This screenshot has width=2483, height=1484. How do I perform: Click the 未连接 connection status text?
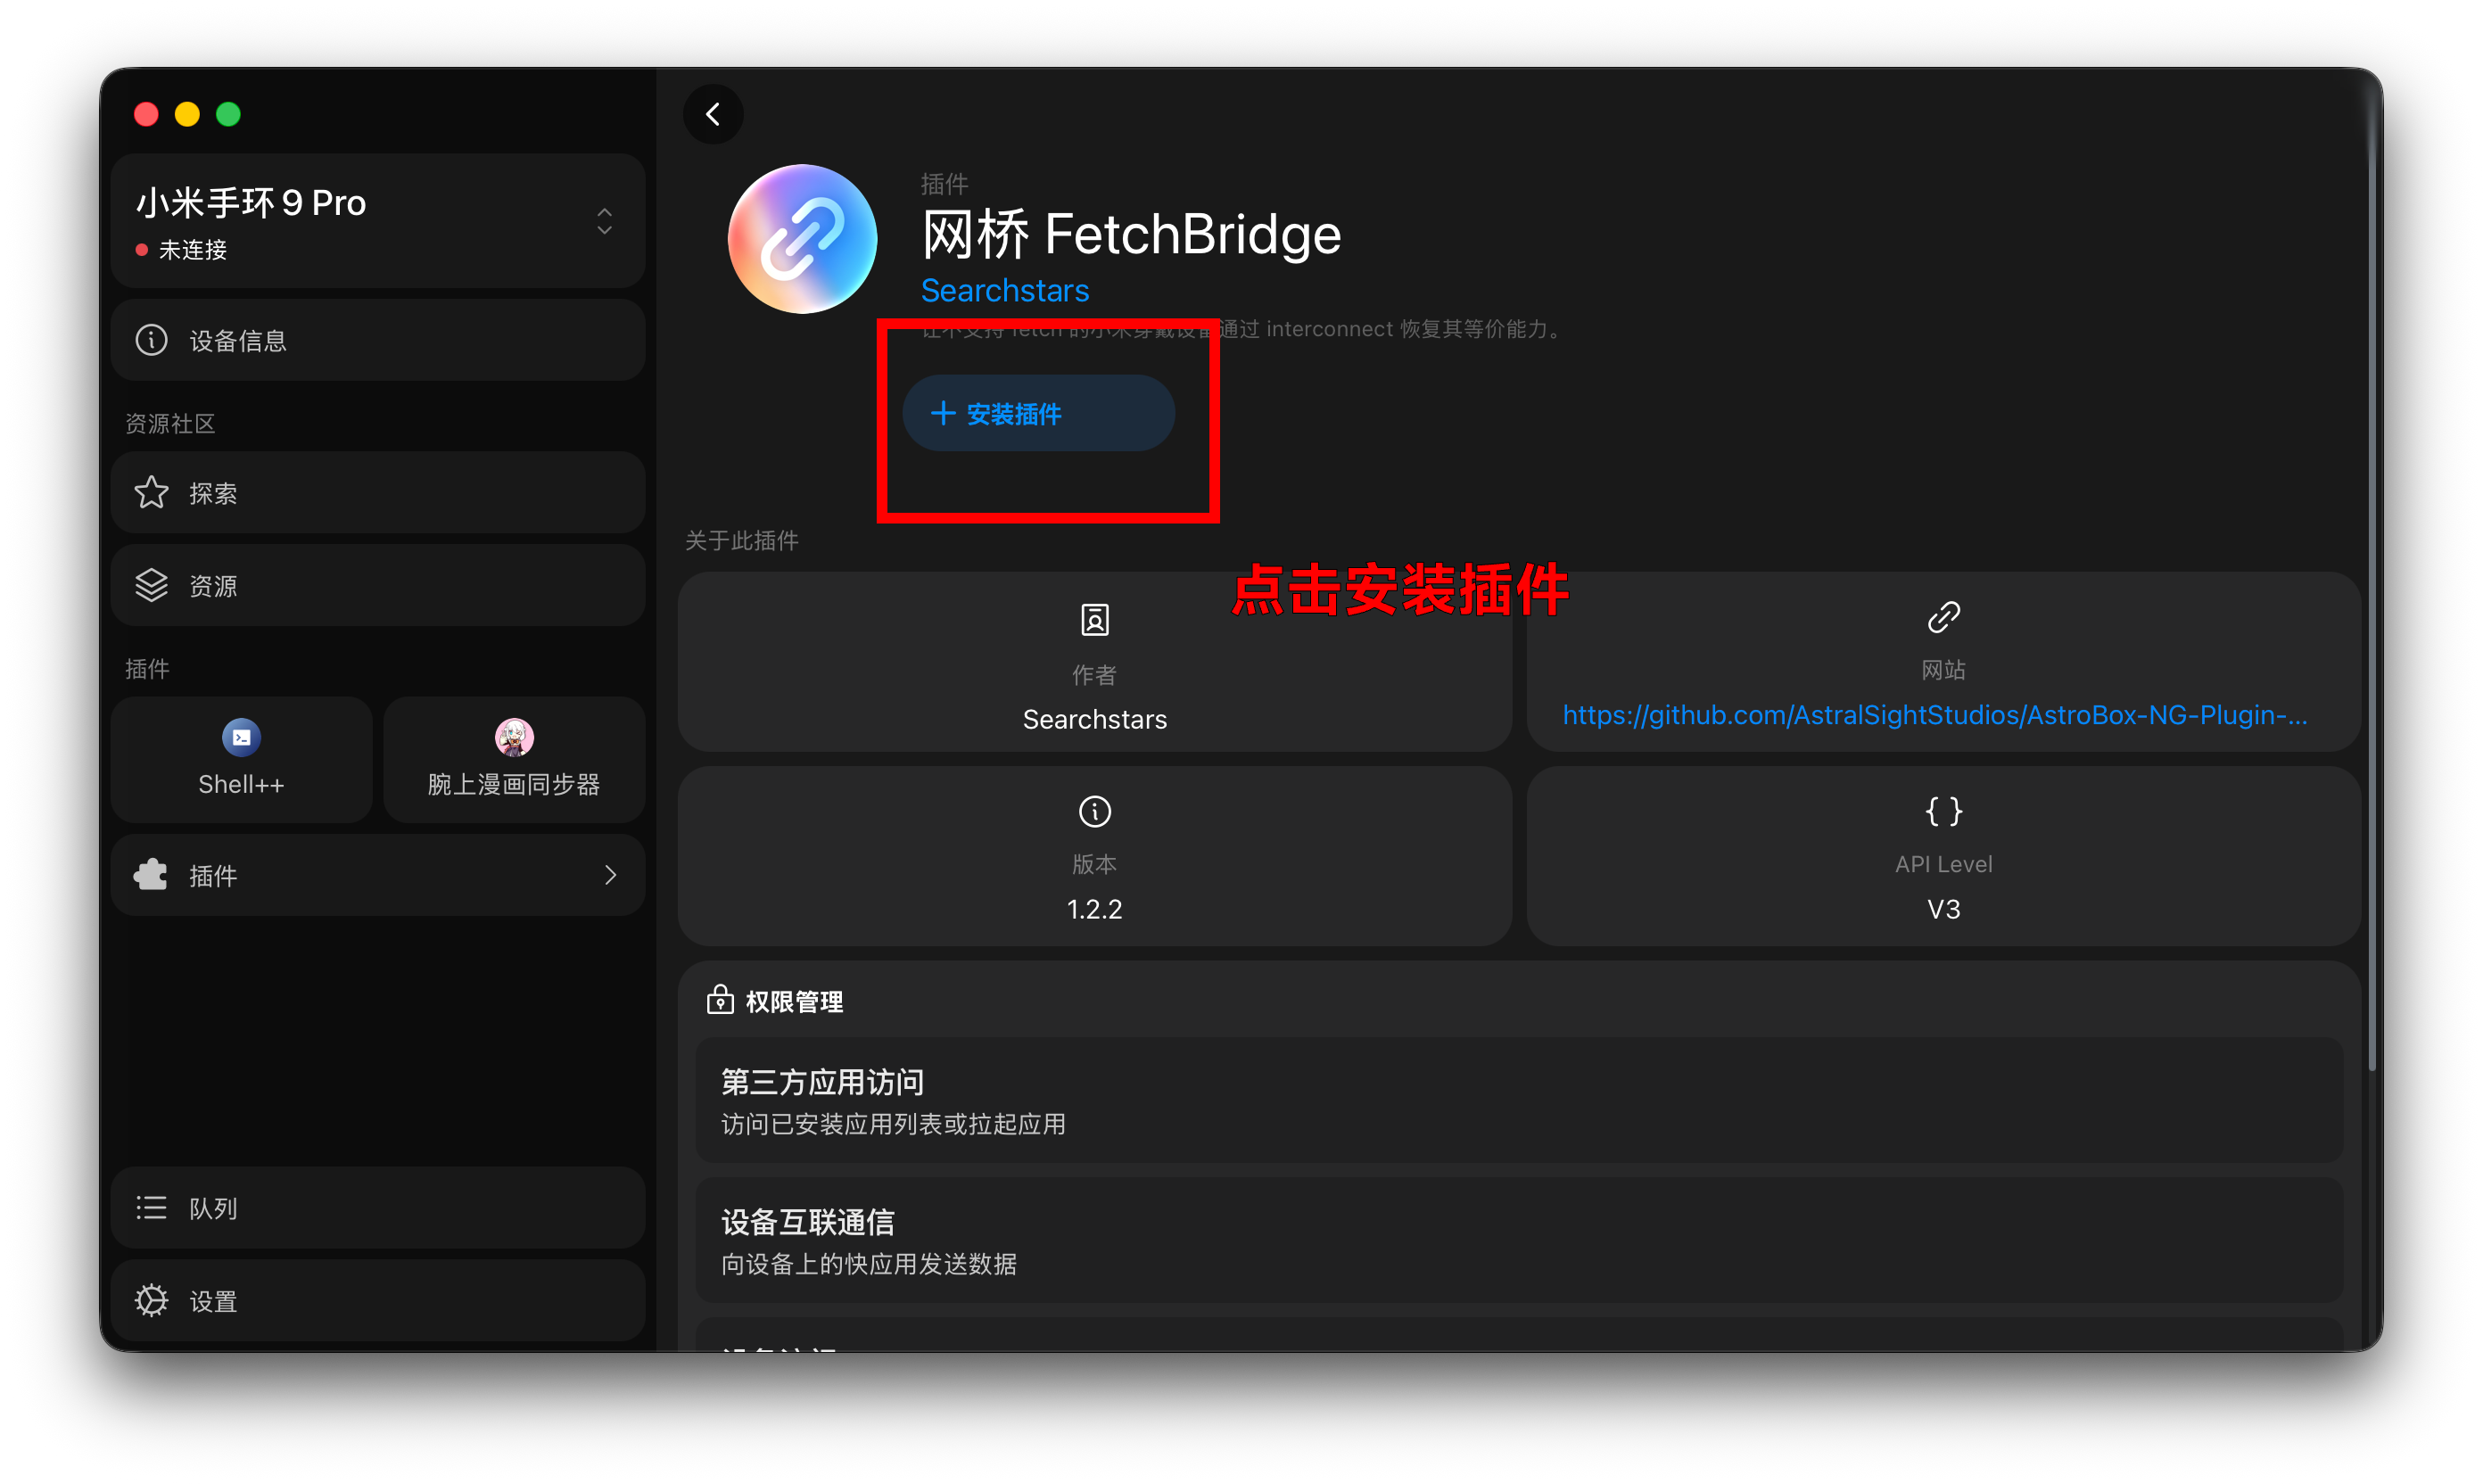tap(193, 250)
